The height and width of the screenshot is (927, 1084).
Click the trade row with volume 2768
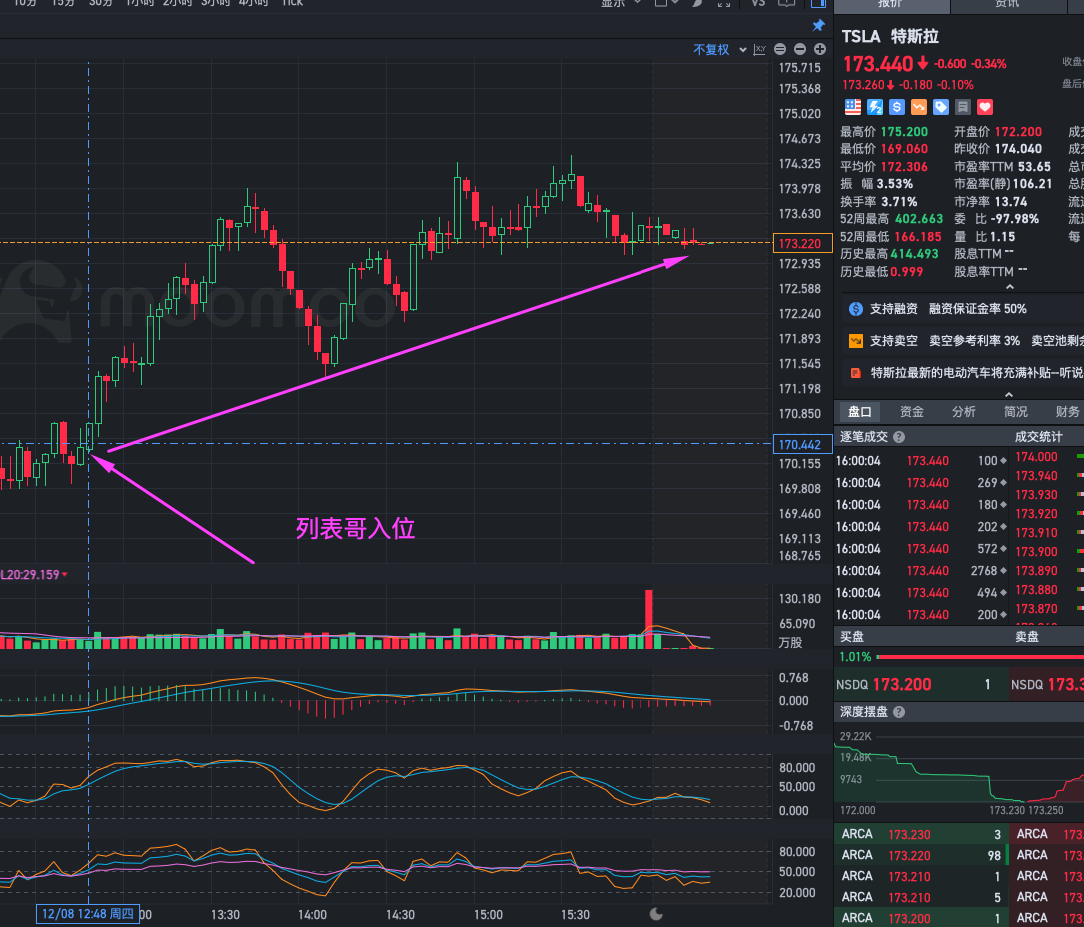click(x=922, y=571)
